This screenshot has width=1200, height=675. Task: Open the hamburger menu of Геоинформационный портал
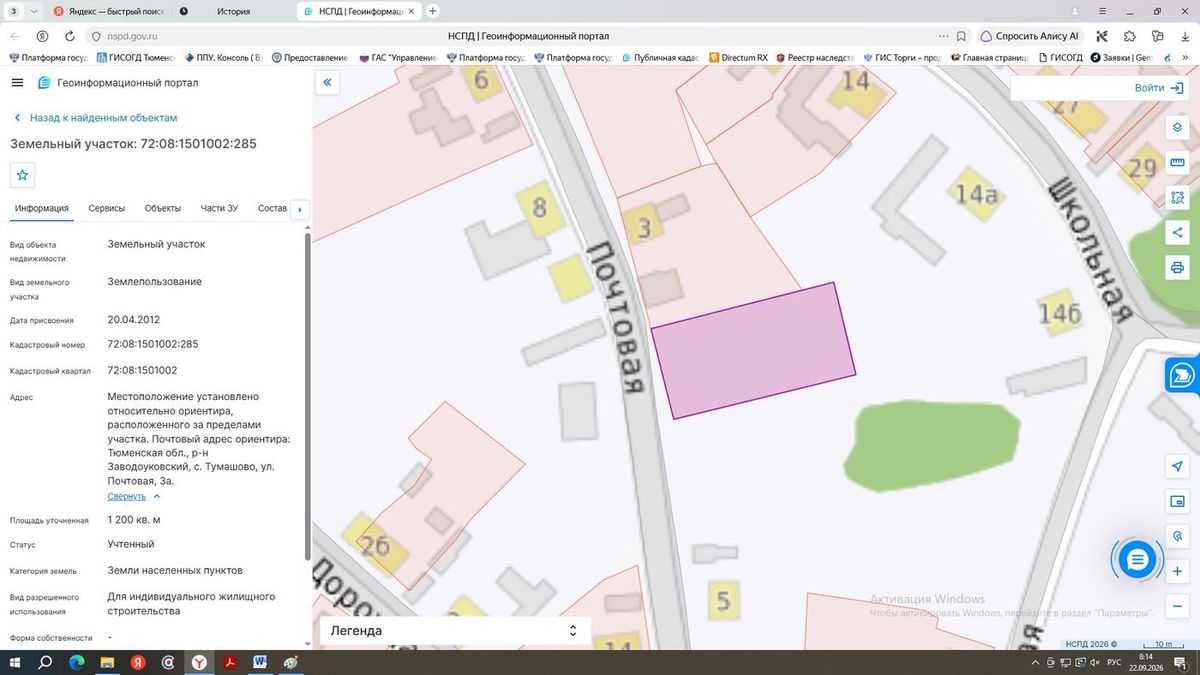coord(17,83)
